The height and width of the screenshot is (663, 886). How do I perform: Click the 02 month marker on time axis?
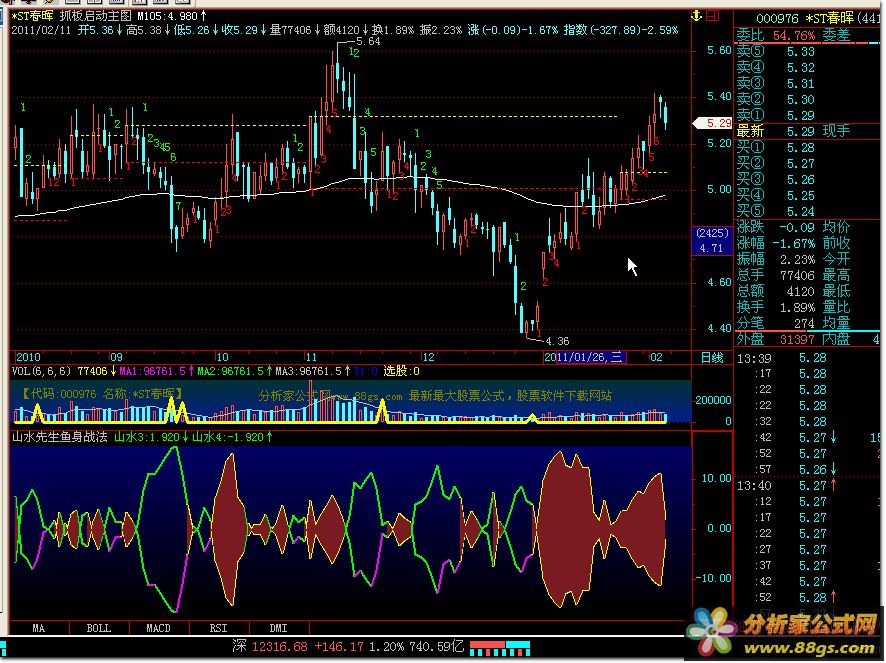pyautogui.click(x=656, y=357)
